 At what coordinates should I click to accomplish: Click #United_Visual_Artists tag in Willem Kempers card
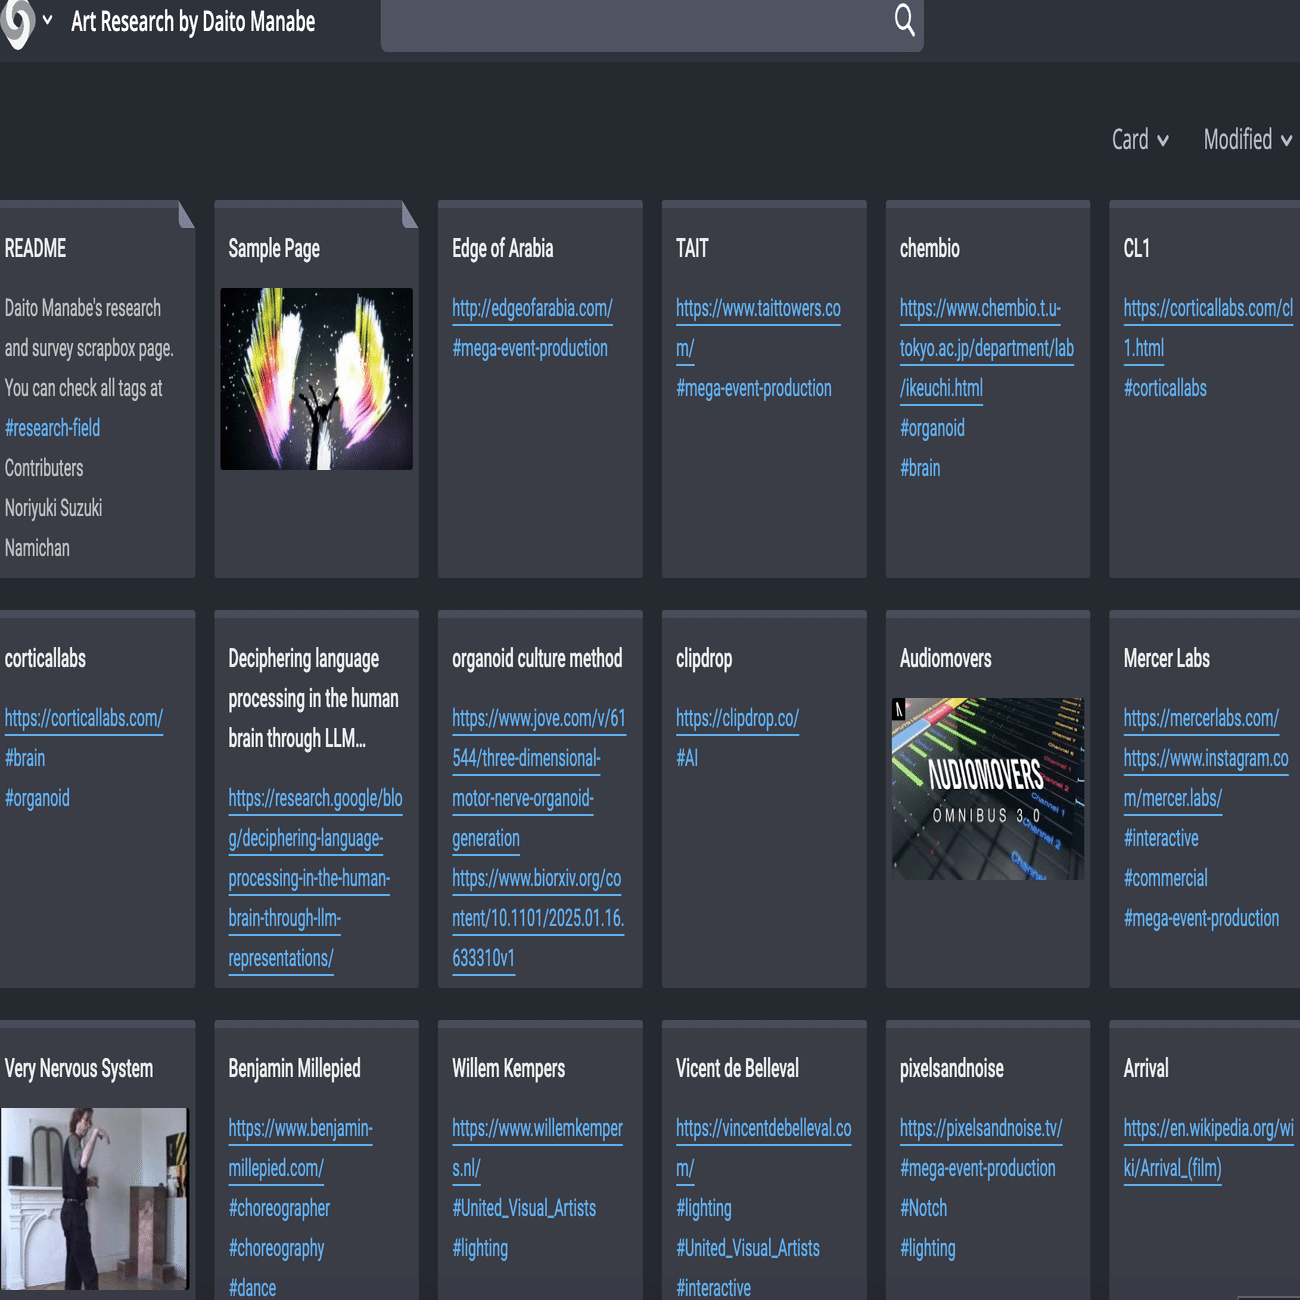point(524,1208)
